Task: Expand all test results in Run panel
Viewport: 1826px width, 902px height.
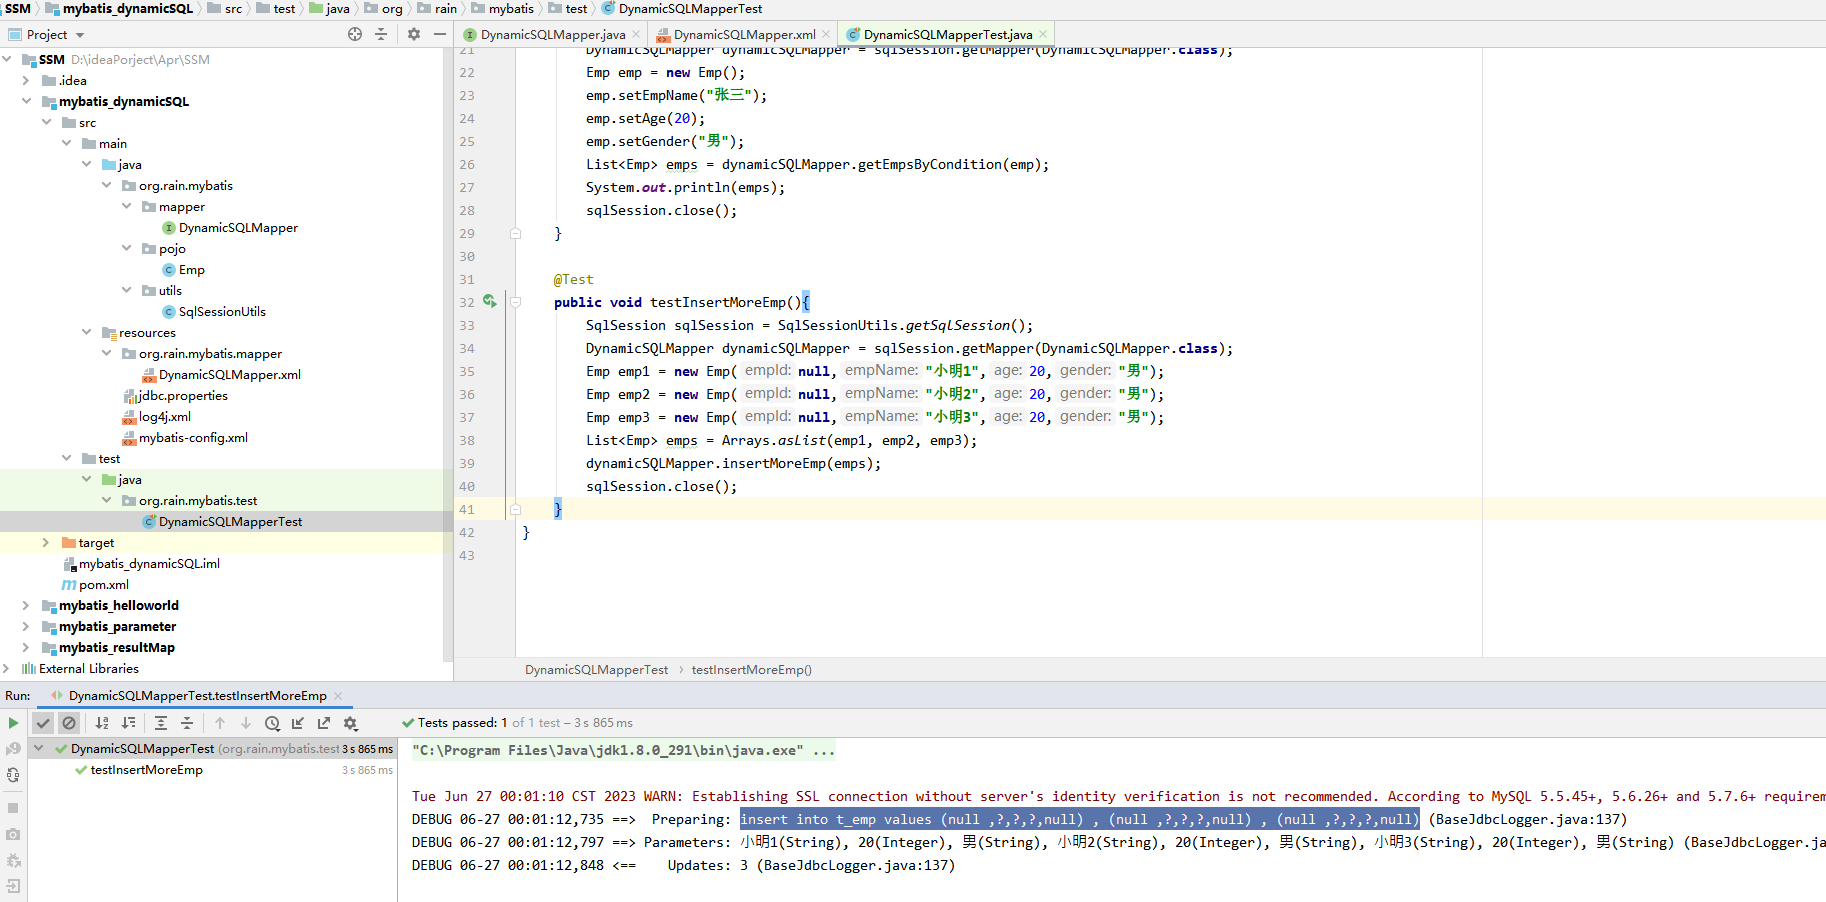Action: tap(161, 723)
